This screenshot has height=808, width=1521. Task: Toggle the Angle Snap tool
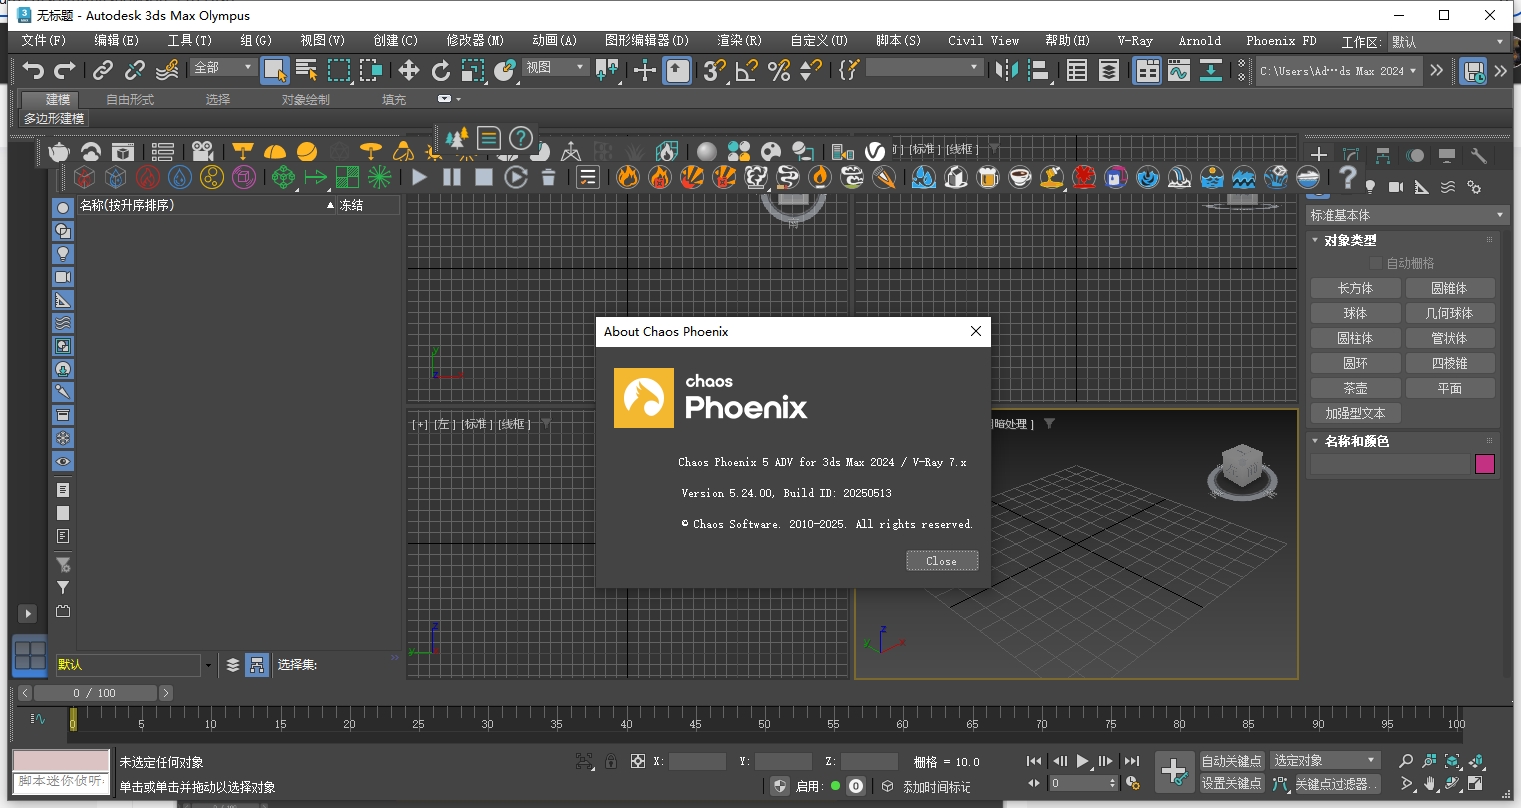[x=745, y=70]
